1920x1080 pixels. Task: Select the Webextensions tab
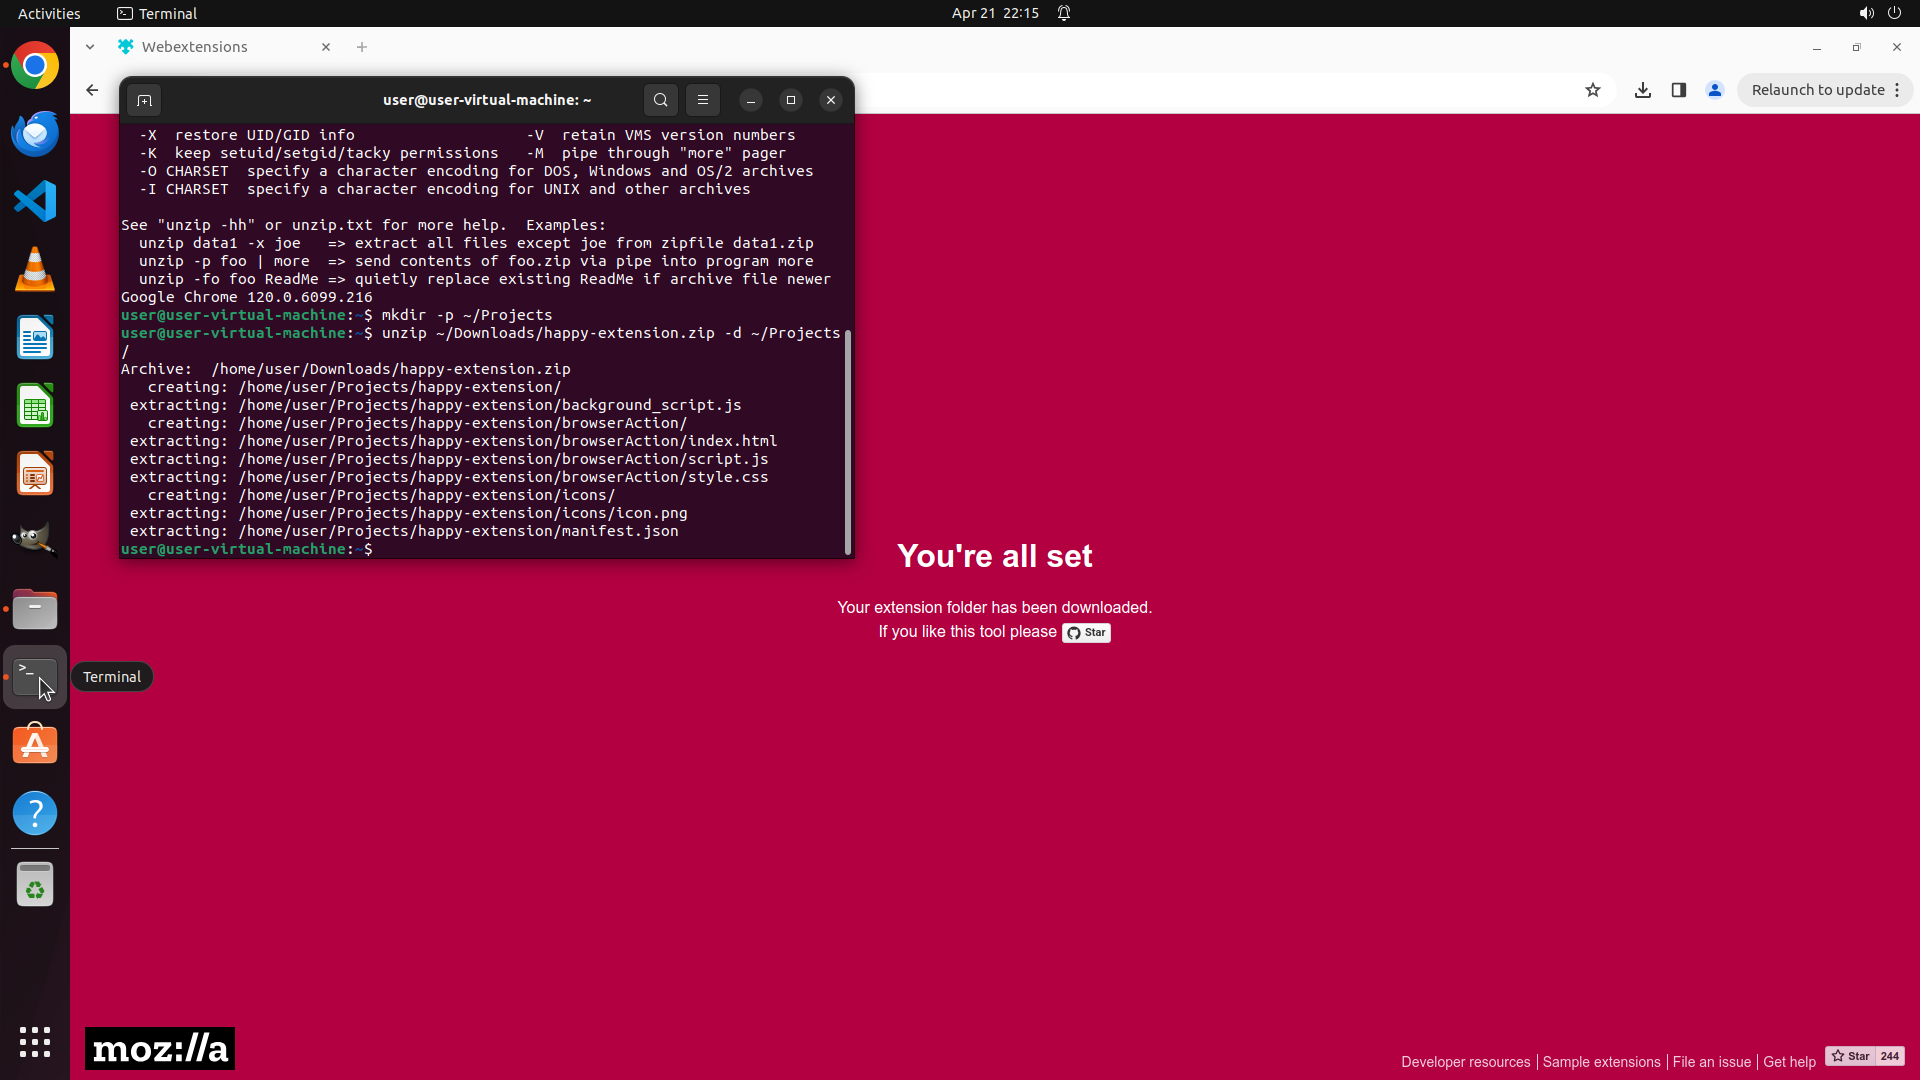coord(195,47)
